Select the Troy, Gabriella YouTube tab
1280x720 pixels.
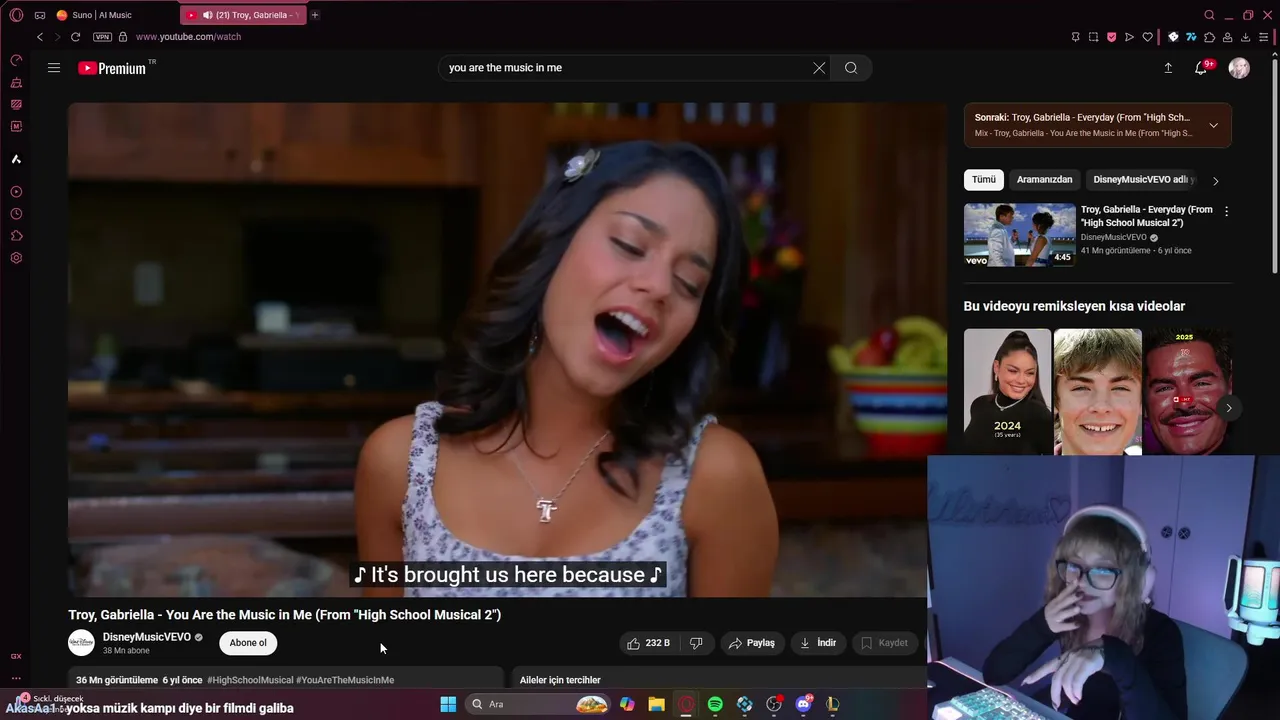pyautogui.click(x=243, y=15)
